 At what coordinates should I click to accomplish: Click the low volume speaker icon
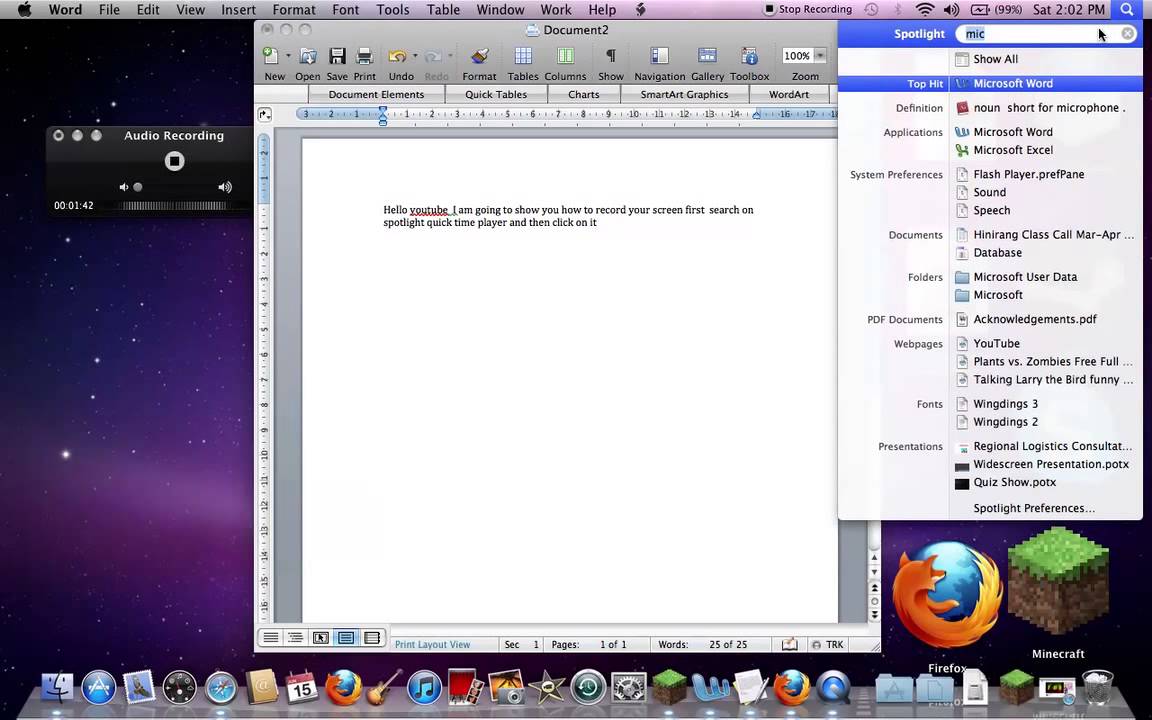pyautogui.click(x=123, y=187)
